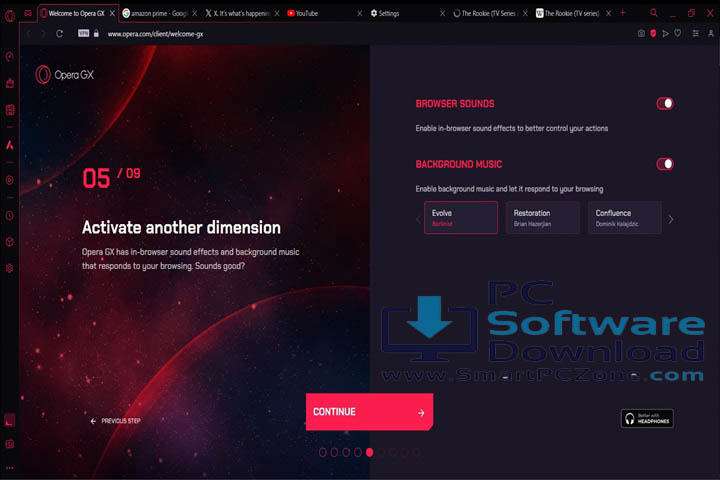Click the red sidebar icon near the bottom
Viewport: 720px width, 480px height.
tap(10, 420)
